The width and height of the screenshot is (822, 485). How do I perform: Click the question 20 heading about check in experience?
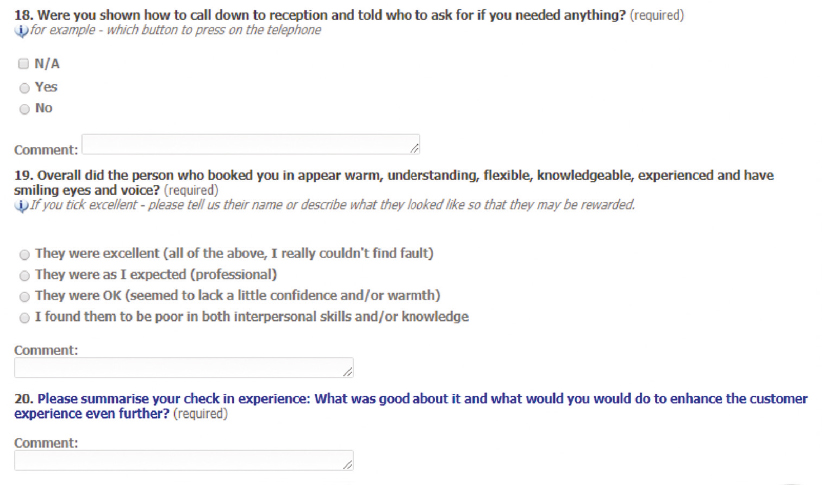411,406
